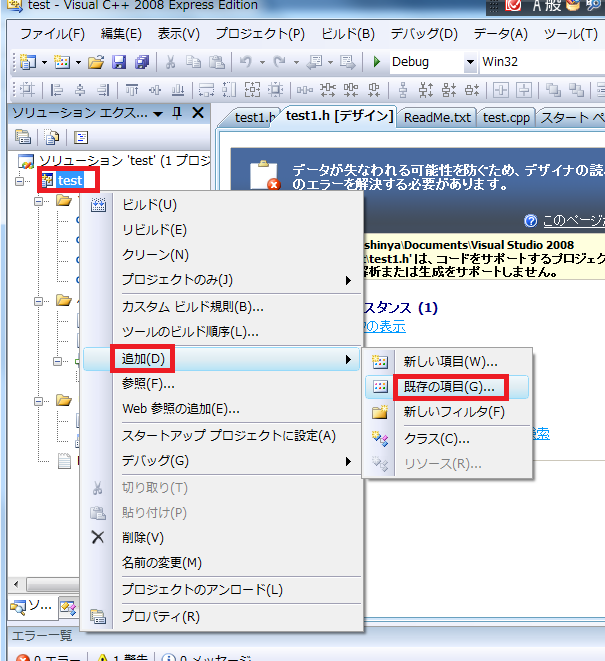Collapse the test project tree node
Image resolution: width=605 pixels, height=661 pixels.
pos(21,181)
